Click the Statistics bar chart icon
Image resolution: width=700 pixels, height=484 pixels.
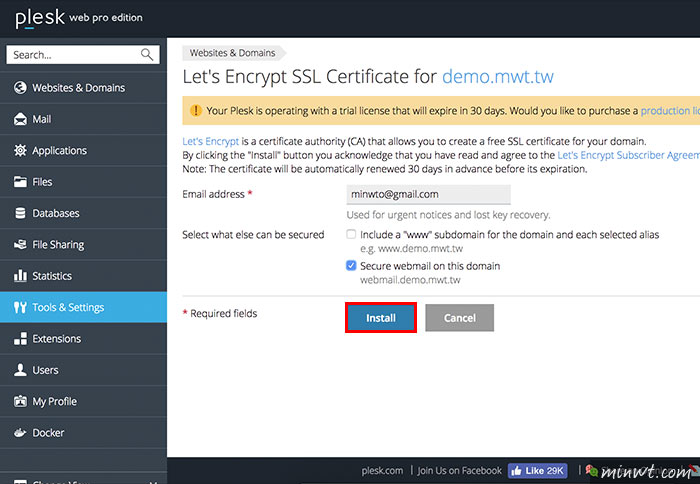pyautogui.click(x=20, y=275)
